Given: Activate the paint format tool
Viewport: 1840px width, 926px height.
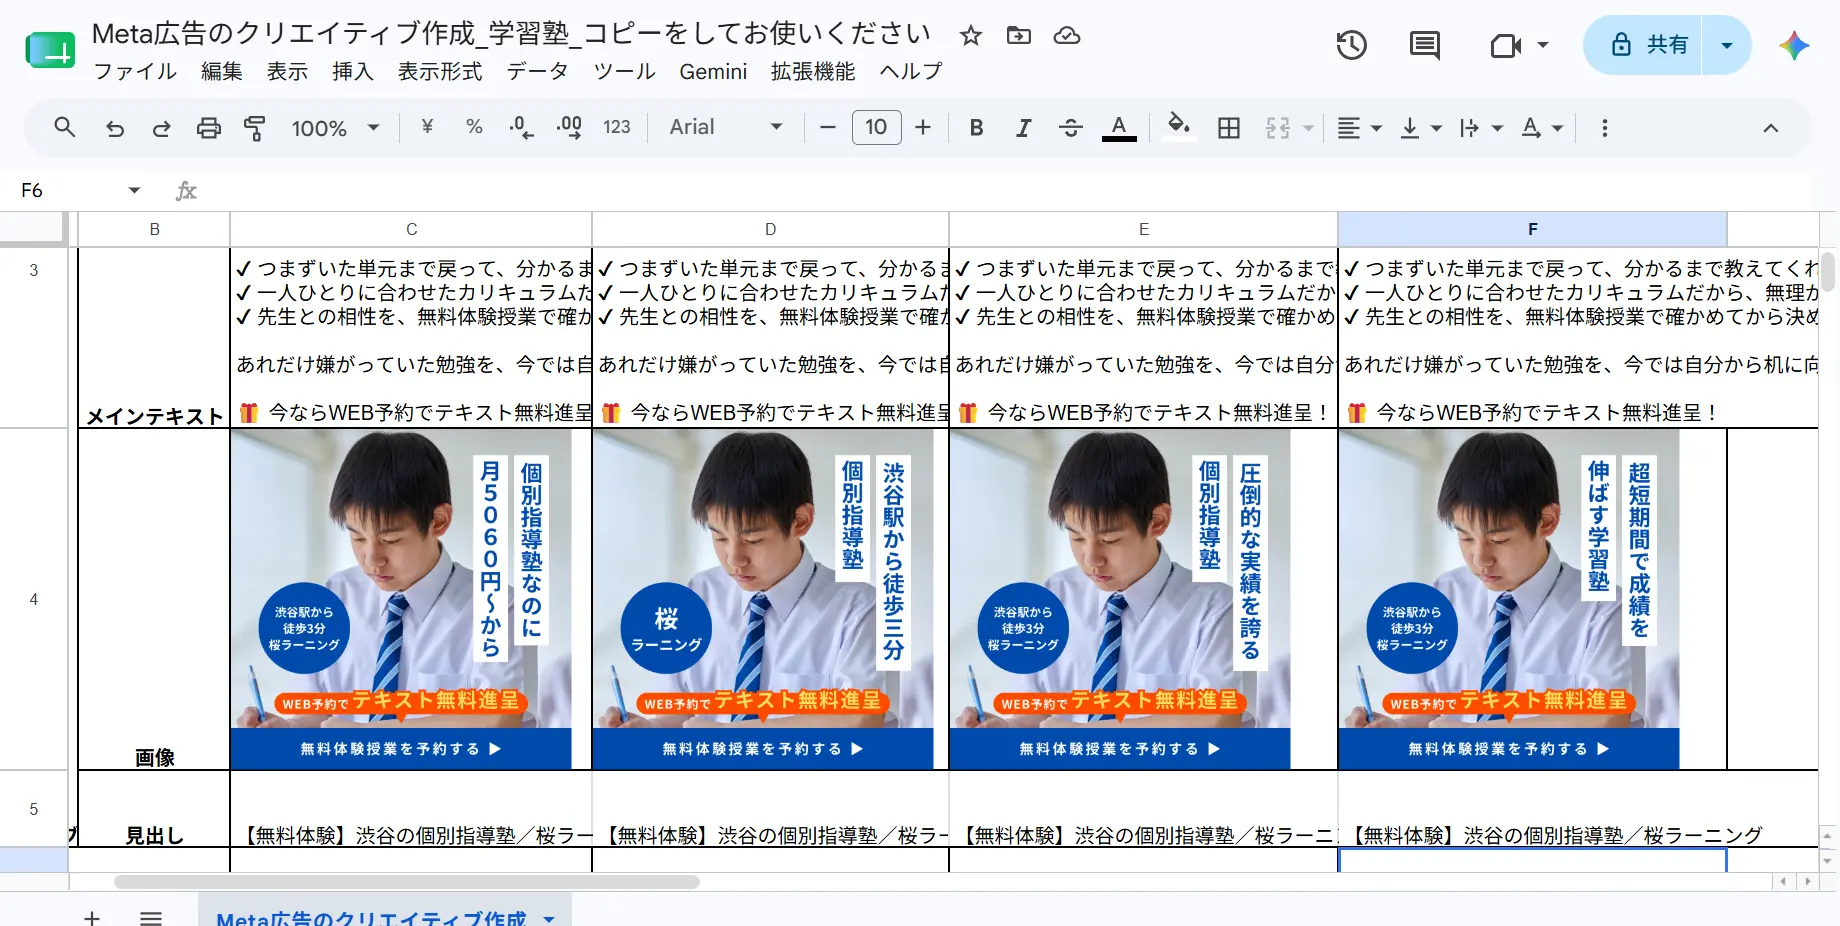Looking at the screenshot, I should (x=255, y=128).
